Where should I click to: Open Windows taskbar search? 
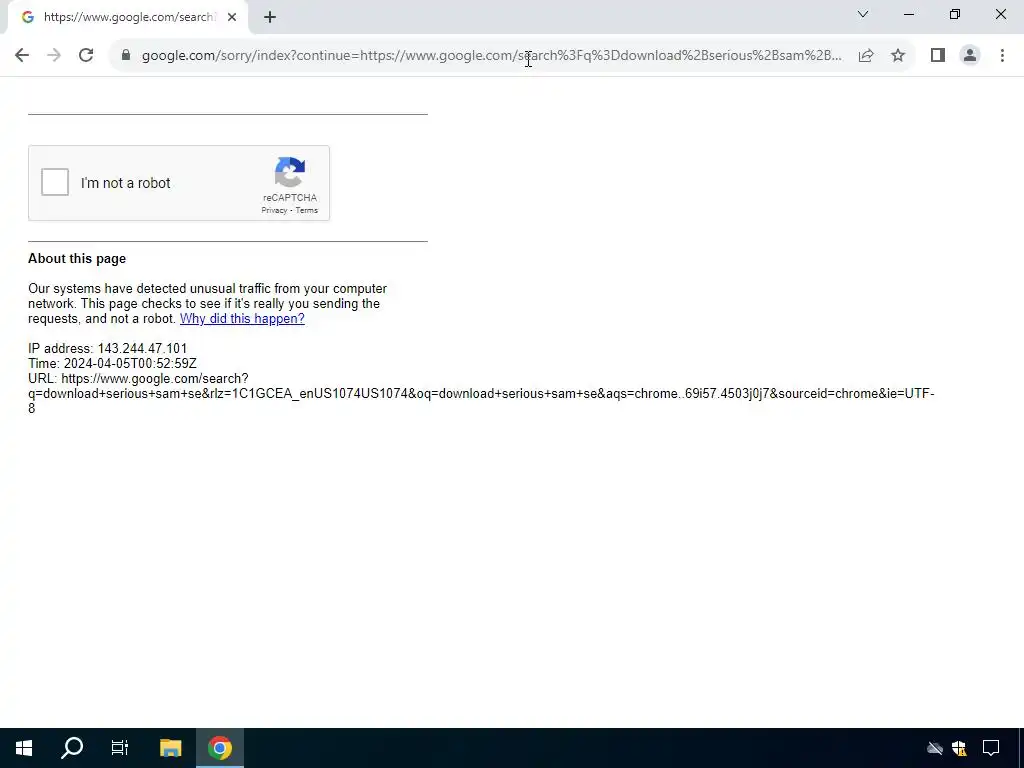tap(72, 748)
